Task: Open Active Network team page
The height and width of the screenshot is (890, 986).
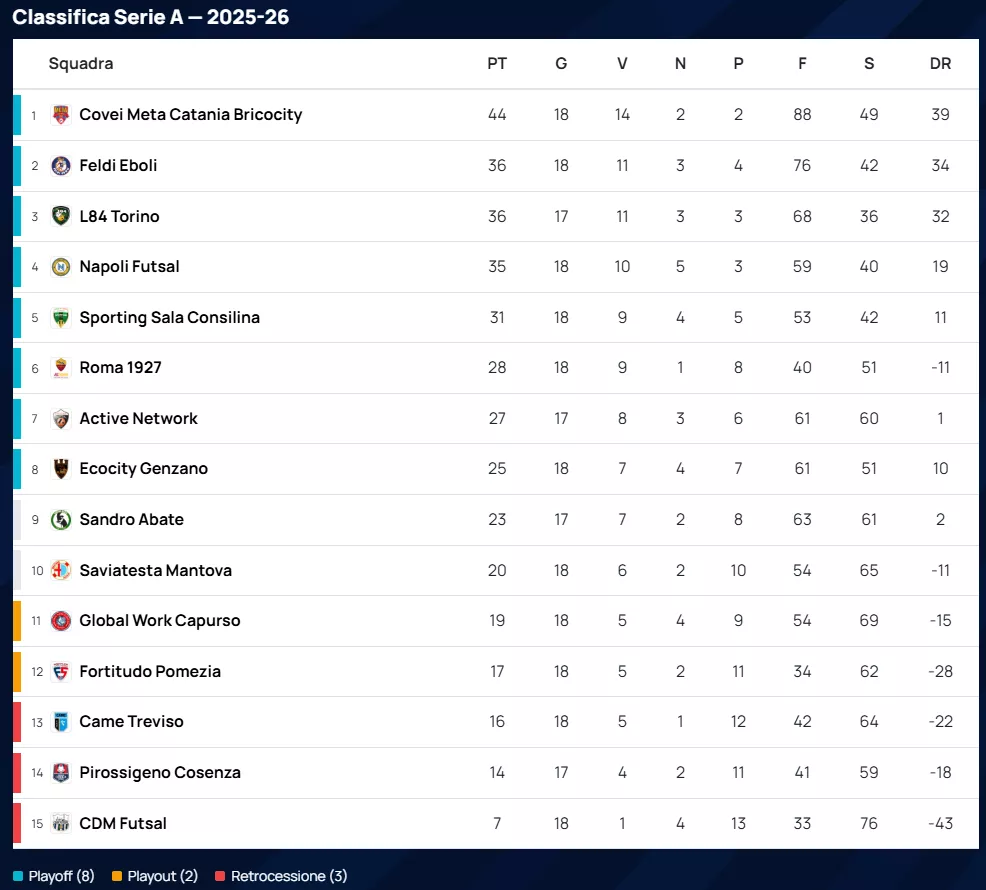Action: coord(138,418)
